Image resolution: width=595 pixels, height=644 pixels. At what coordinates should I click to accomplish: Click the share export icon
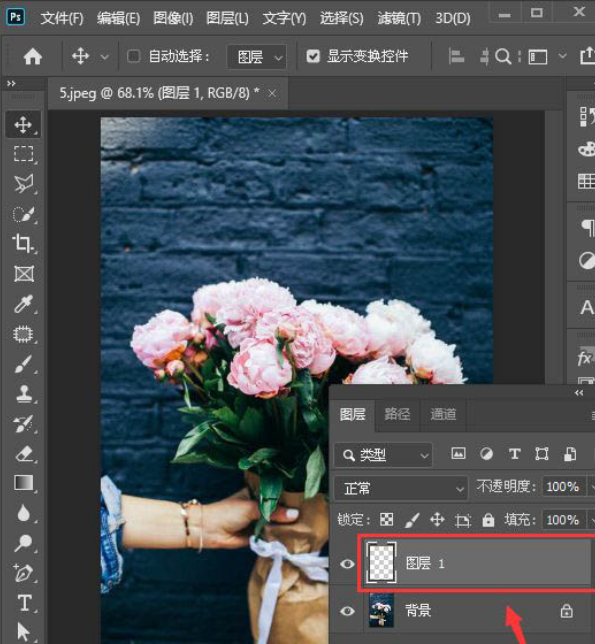(587, 56)
